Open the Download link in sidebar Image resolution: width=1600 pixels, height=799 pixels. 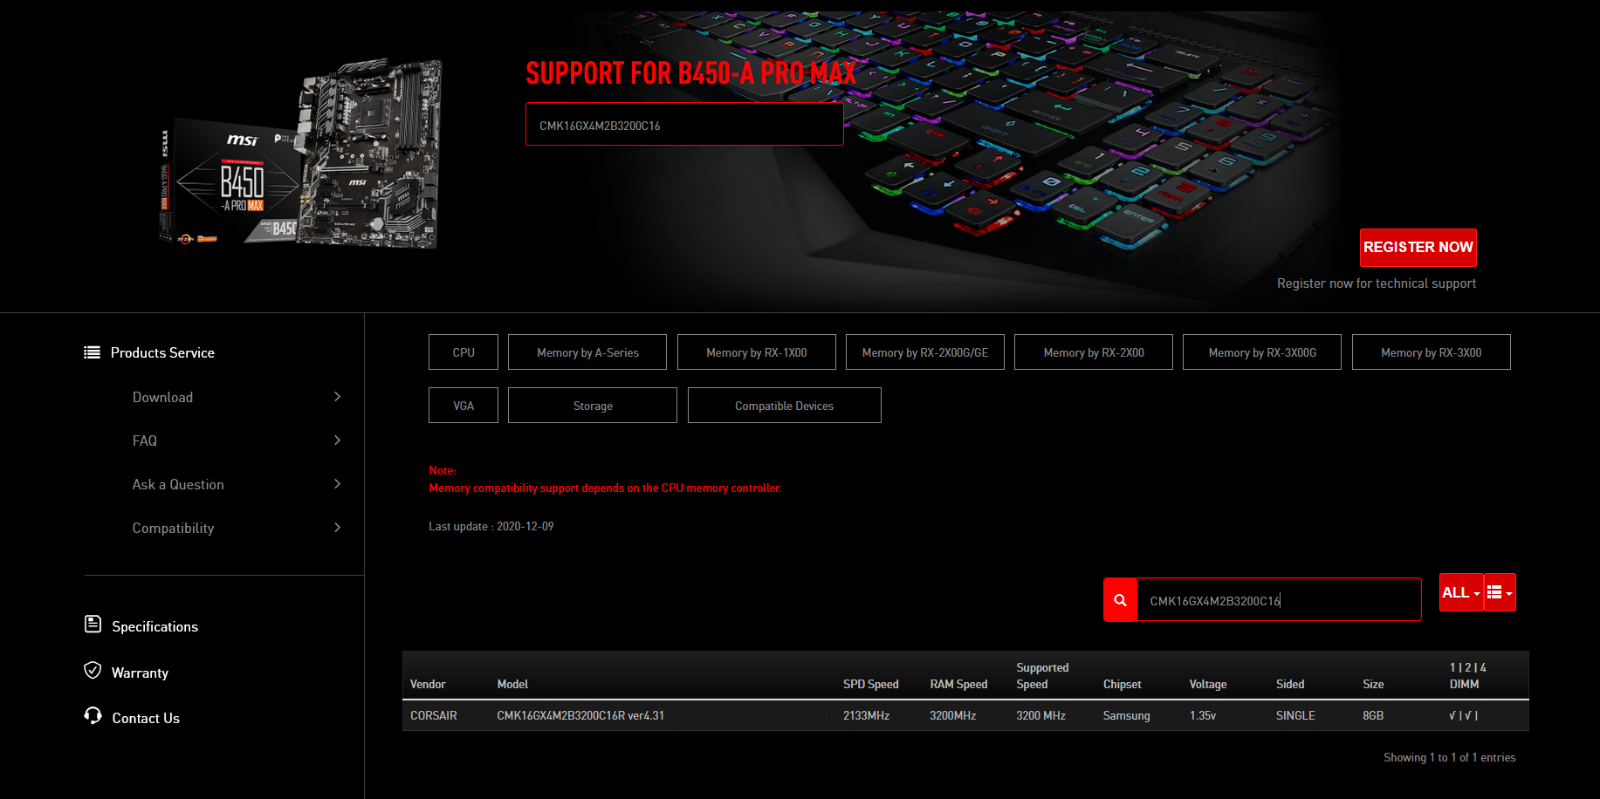(x=163, y=397)
